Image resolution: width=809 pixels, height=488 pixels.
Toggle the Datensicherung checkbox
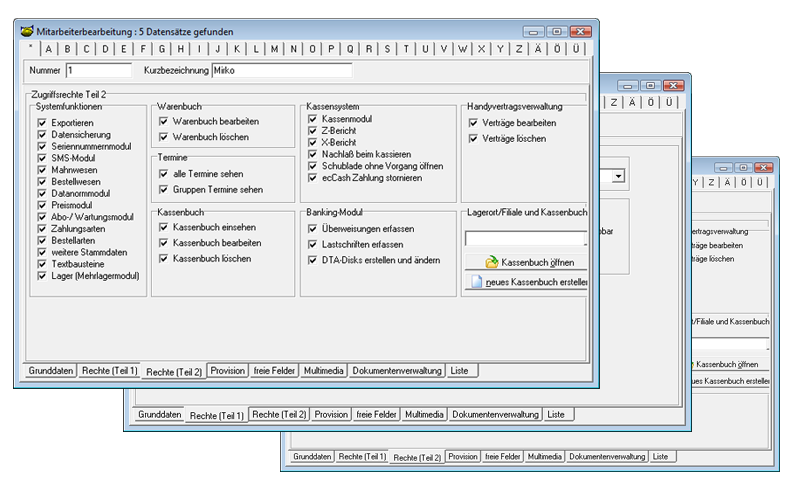coord(42,135)
